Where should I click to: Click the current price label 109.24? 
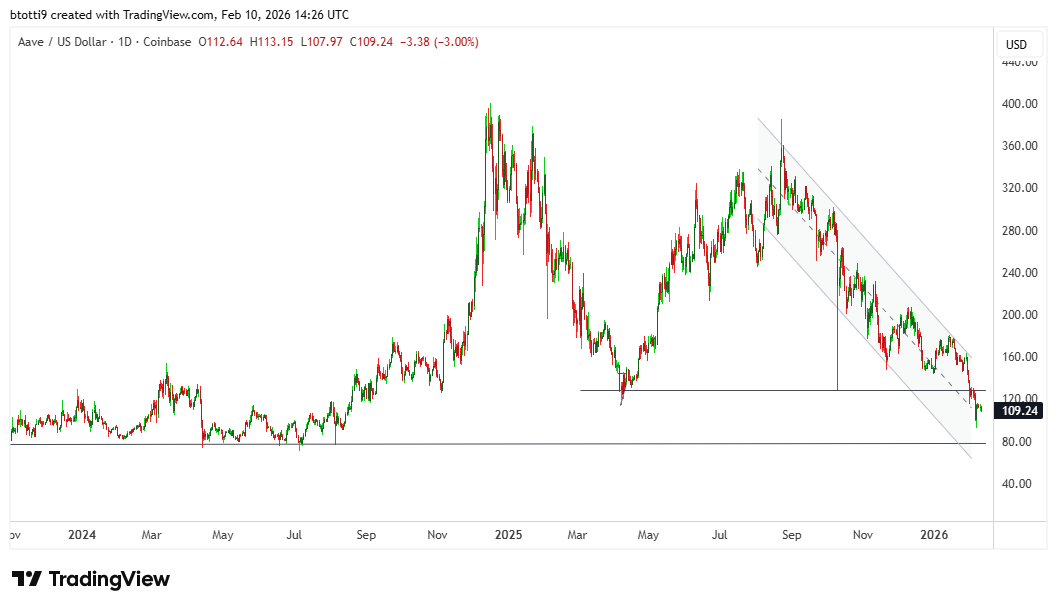point(1018,410)
